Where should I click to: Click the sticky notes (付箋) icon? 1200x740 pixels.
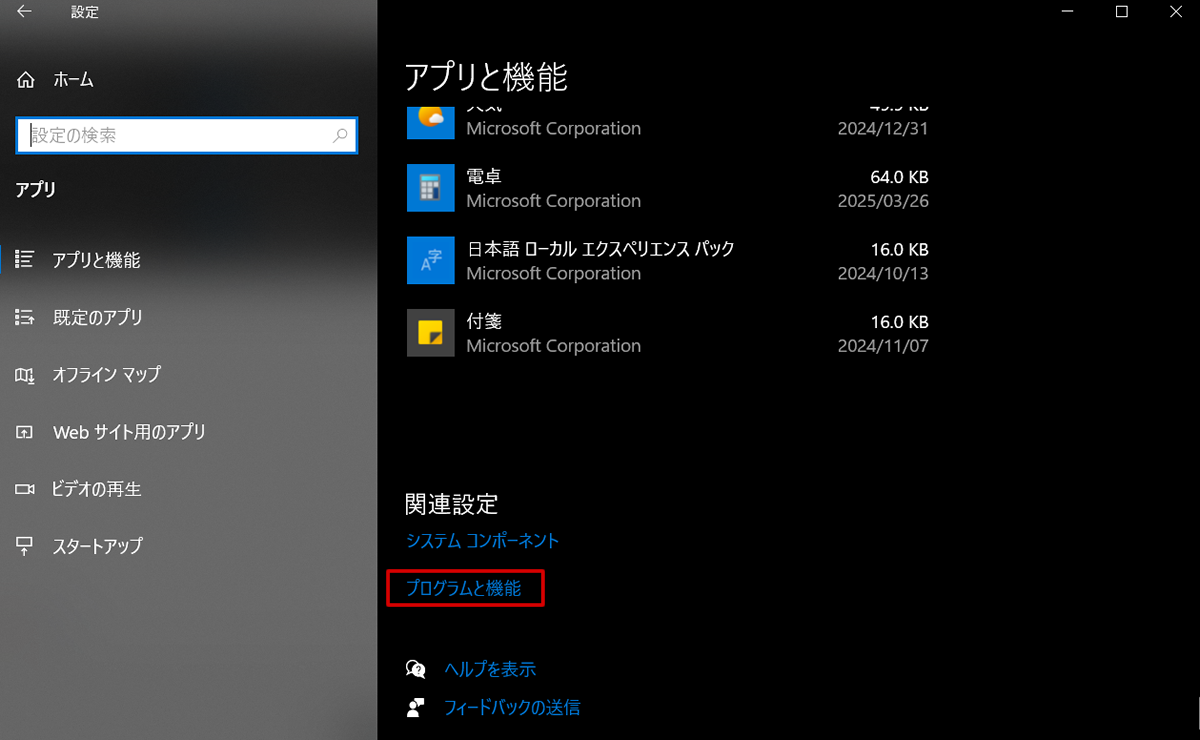pyautogui.click(x=431, y=333)
